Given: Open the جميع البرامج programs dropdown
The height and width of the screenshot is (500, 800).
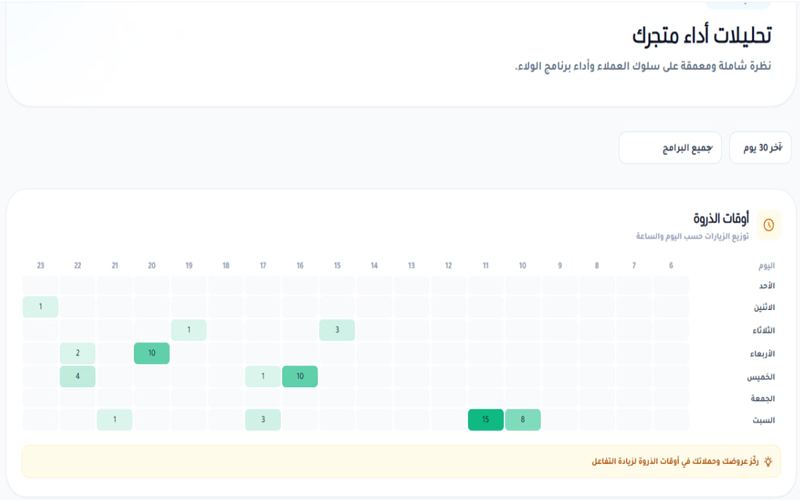Looking at the screenshot, I should pyautogui.click(x=670, y=147).
